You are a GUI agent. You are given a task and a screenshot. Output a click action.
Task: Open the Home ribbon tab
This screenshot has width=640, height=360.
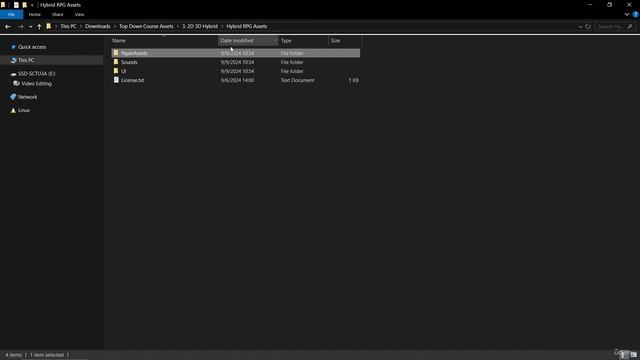[35, 14]
